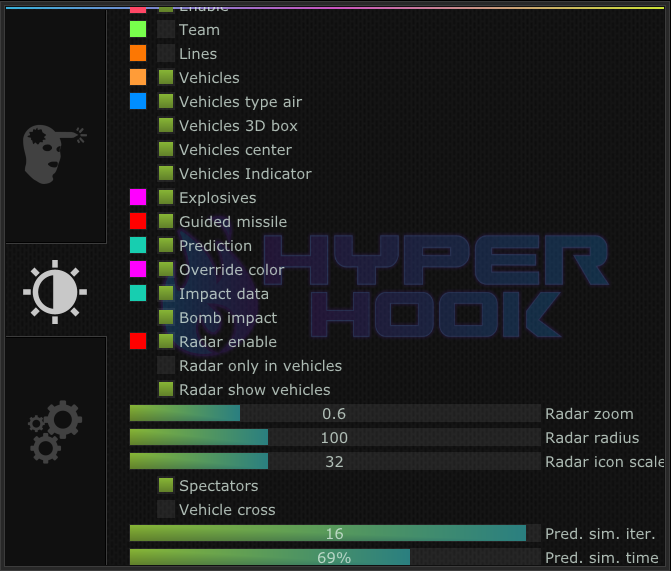
Task: Uncheck the Spectators option
Action: click(166, 486)
